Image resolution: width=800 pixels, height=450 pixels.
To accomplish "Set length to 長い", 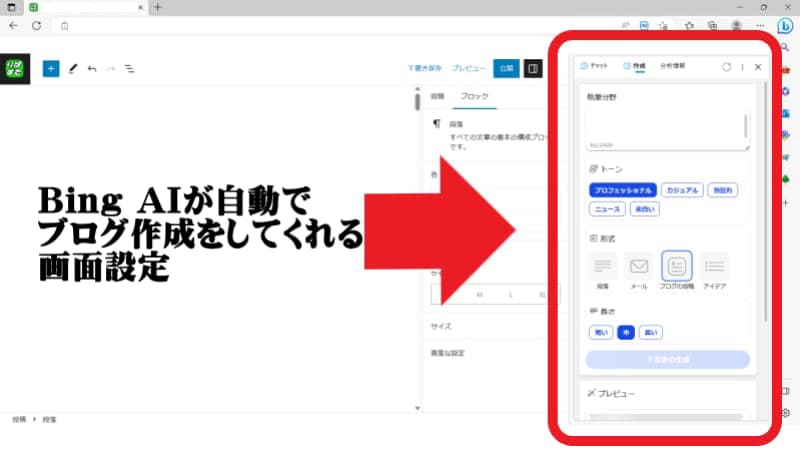I will tap(651, 333).
